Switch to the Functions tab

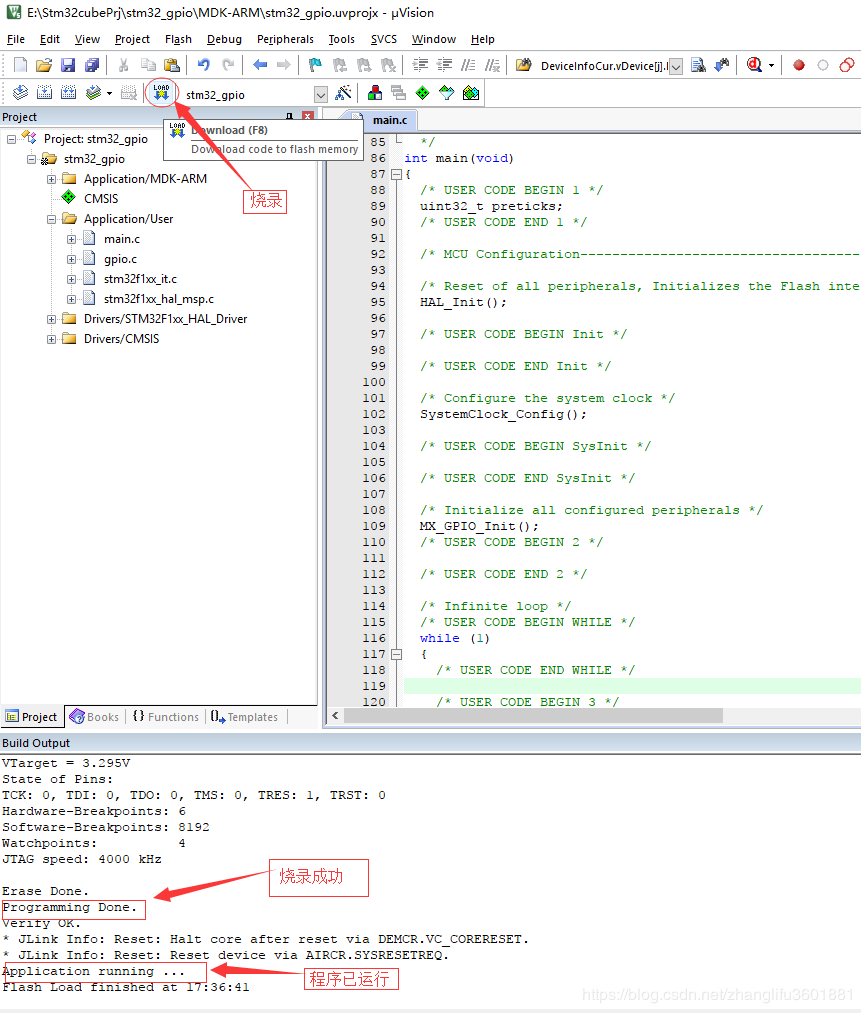(x=166, y=716)
